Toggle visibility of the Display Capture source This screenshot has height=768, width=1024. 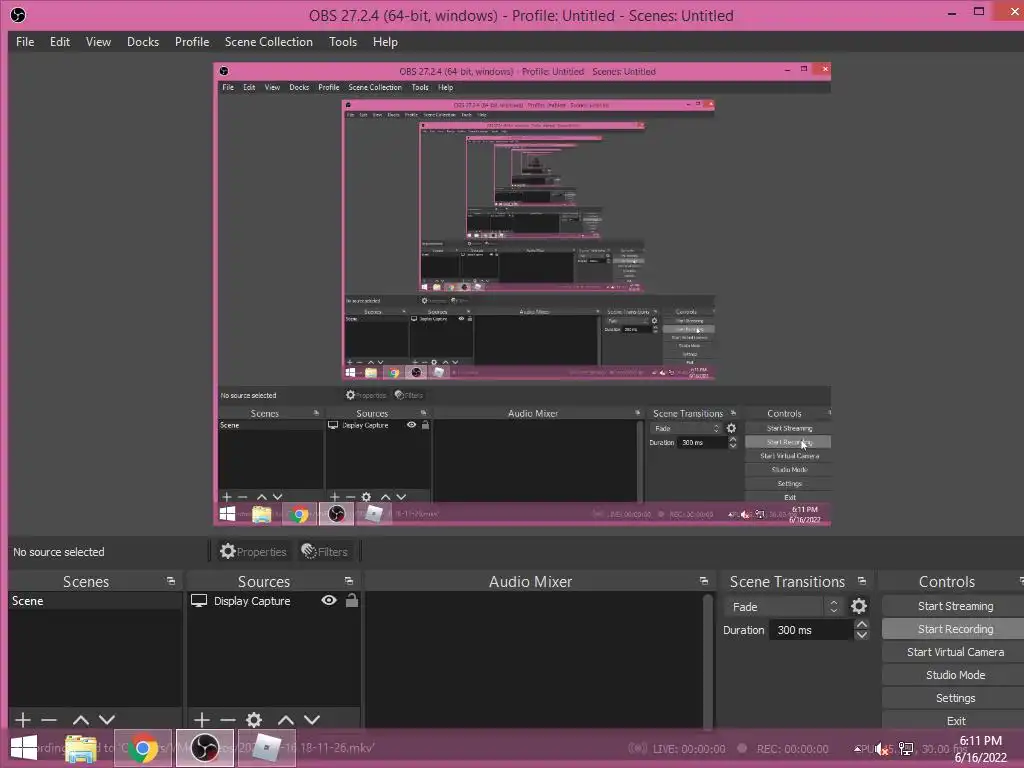[329, 600]
